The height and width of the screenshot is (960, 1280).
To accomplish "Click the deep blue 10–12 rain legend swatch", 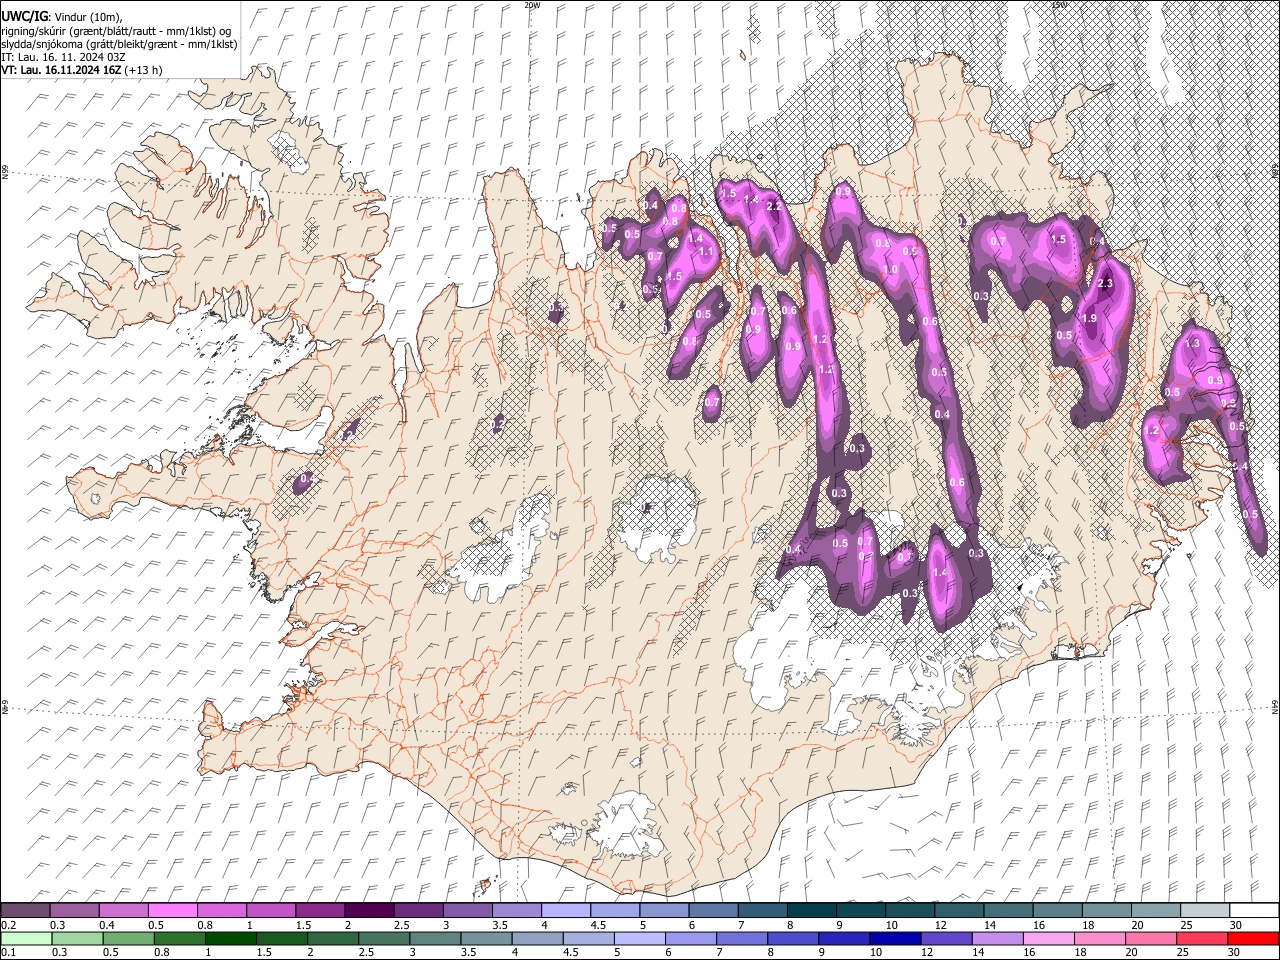I will point(896,938).
